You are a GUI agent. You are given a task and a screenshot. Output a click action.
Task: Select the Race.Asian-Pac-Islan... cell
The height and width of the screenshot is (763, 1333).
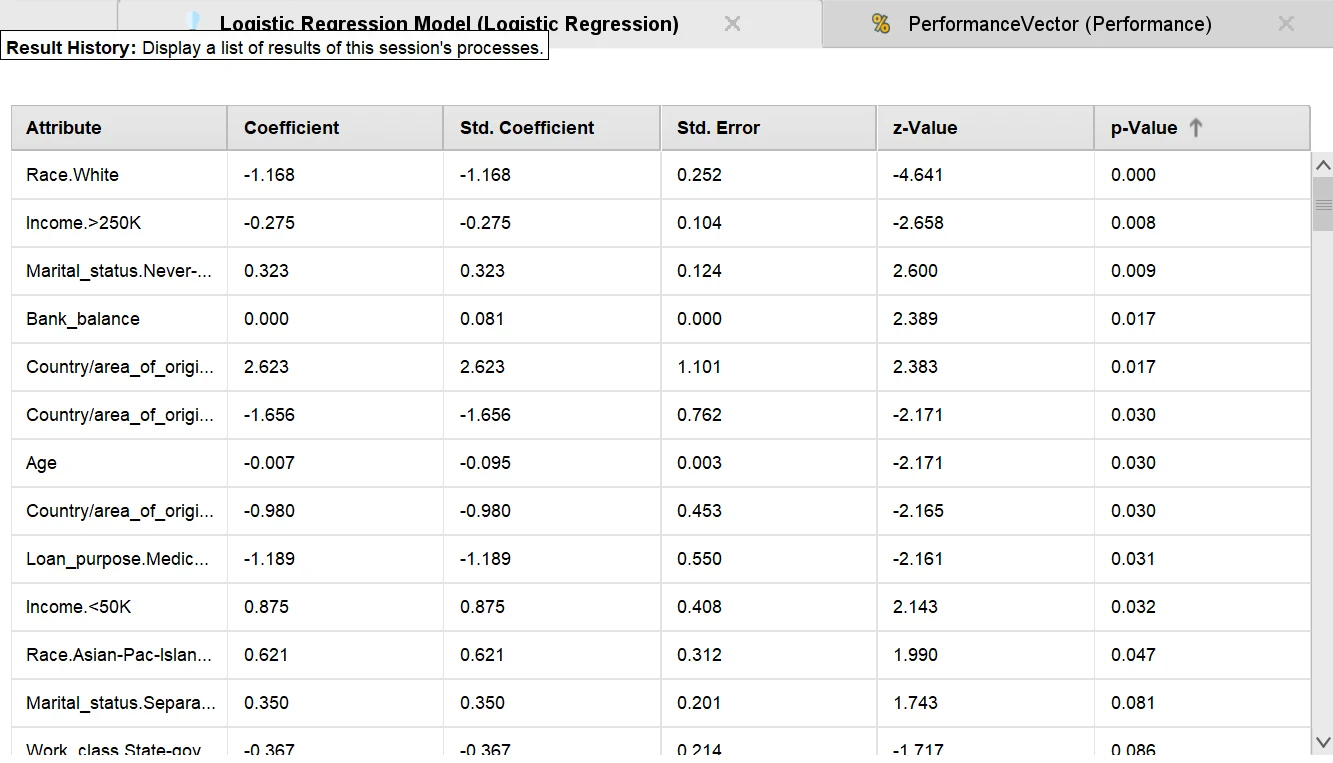coord(119,655)
